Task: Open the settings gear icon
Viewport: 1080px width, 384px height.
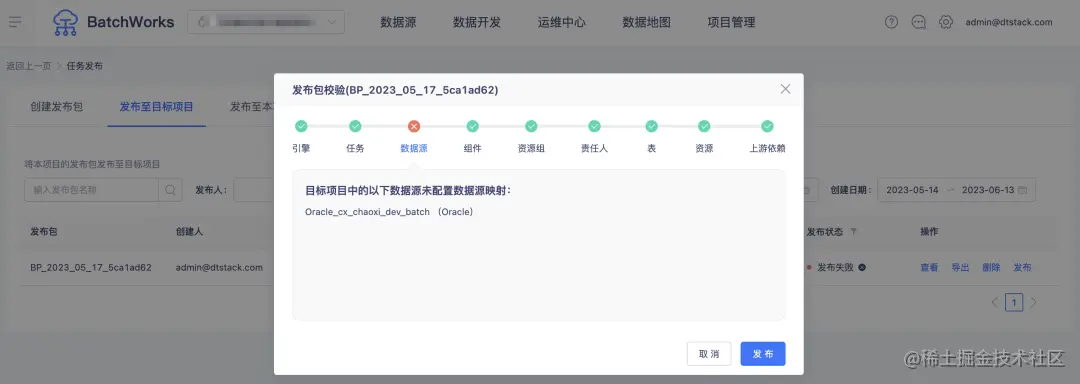Action: coord(946,22)
